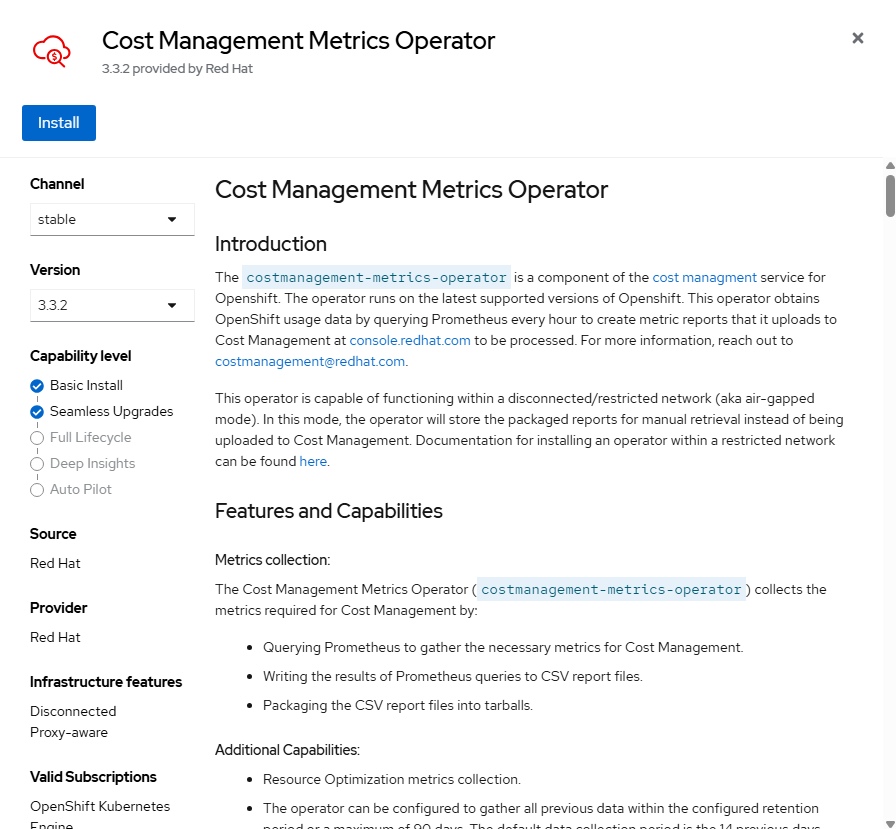Open the 'here' restricted network documentation link
The image size is (896, 829).
(313, 461)
